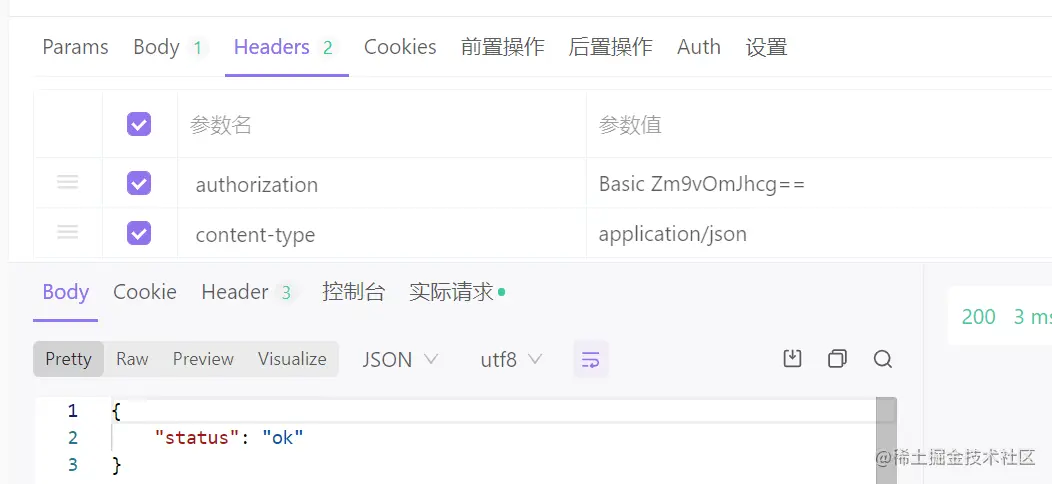Click the authorization row drag handle
The image size is (1052, 484).
(x=68, y=182)
